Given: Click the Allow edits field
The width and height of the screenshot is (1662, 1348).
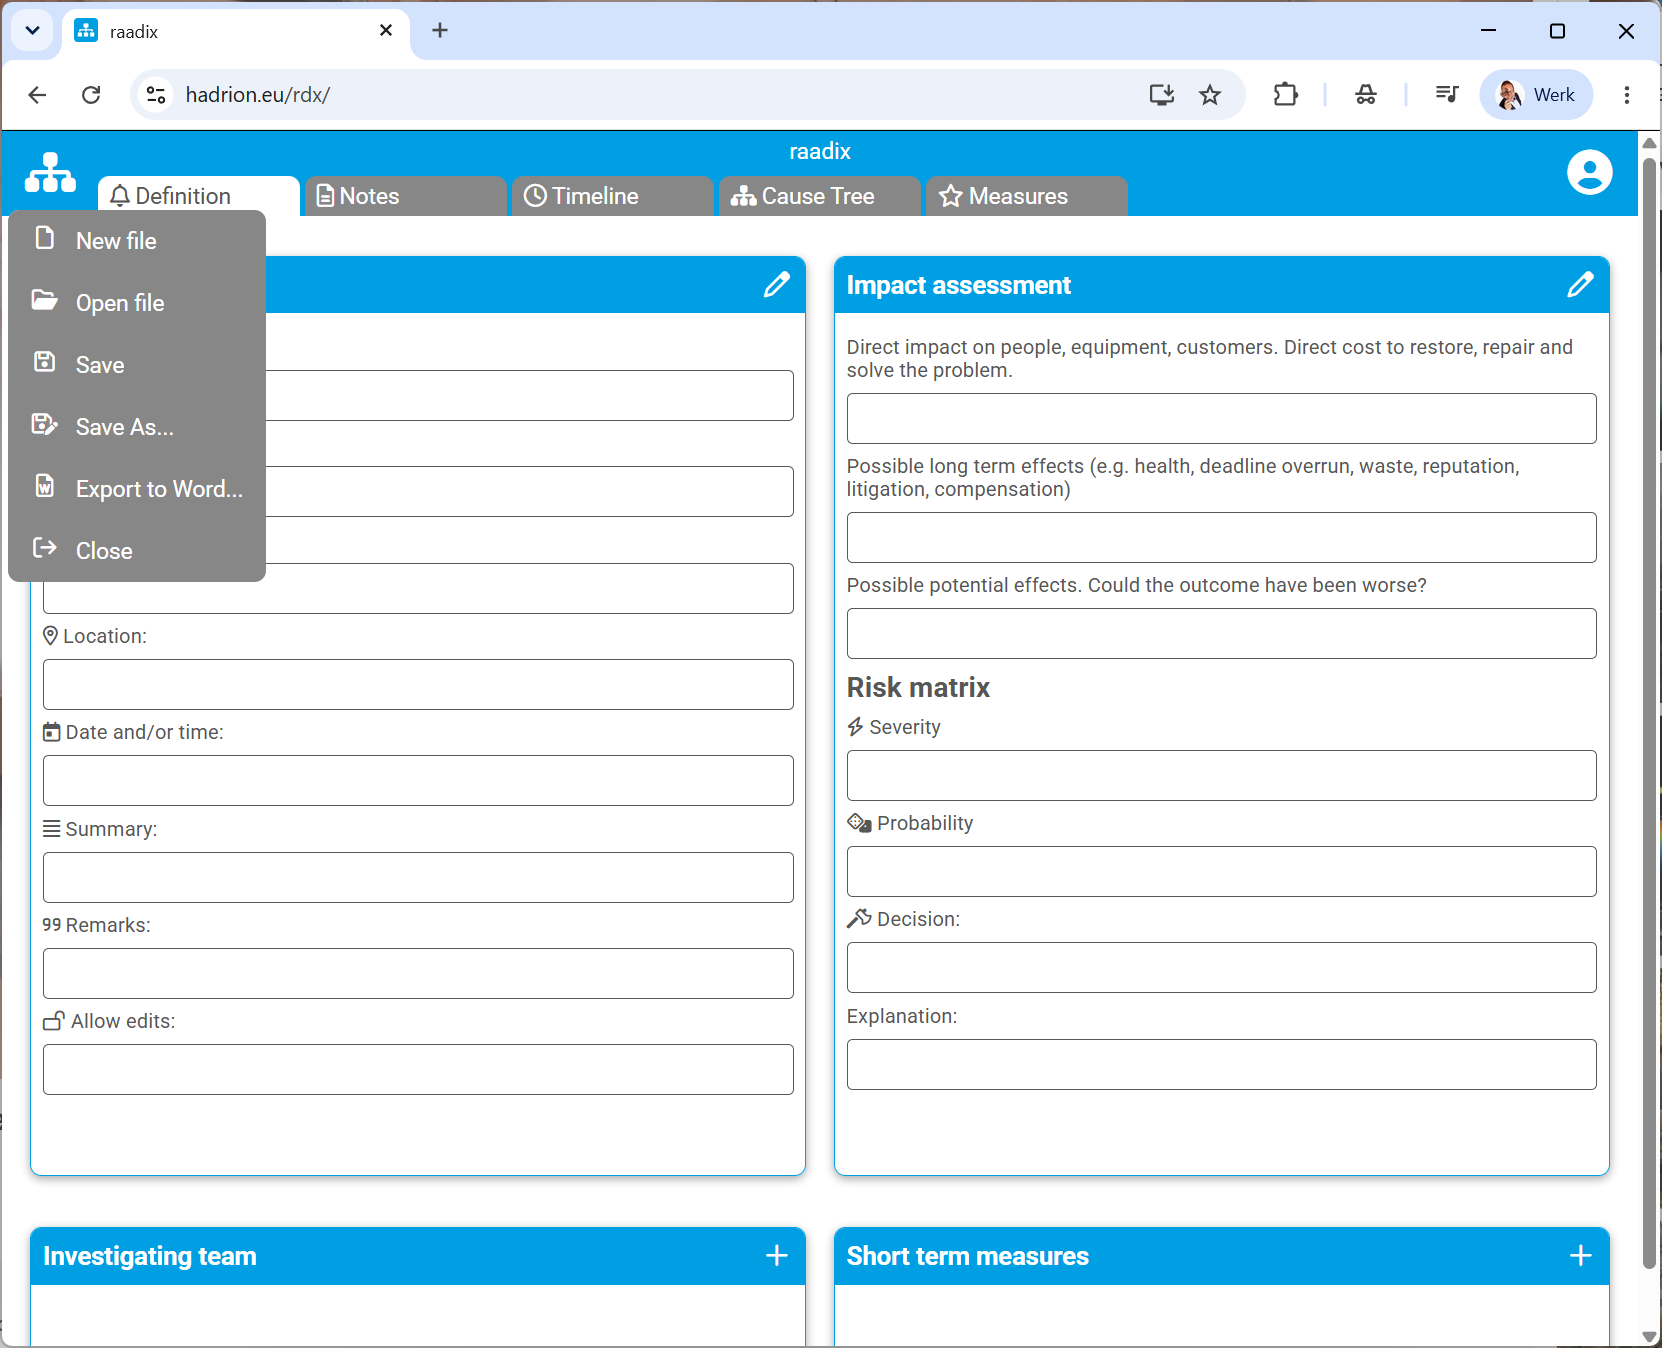Looking at the screenshot, I should (418, 1070).
